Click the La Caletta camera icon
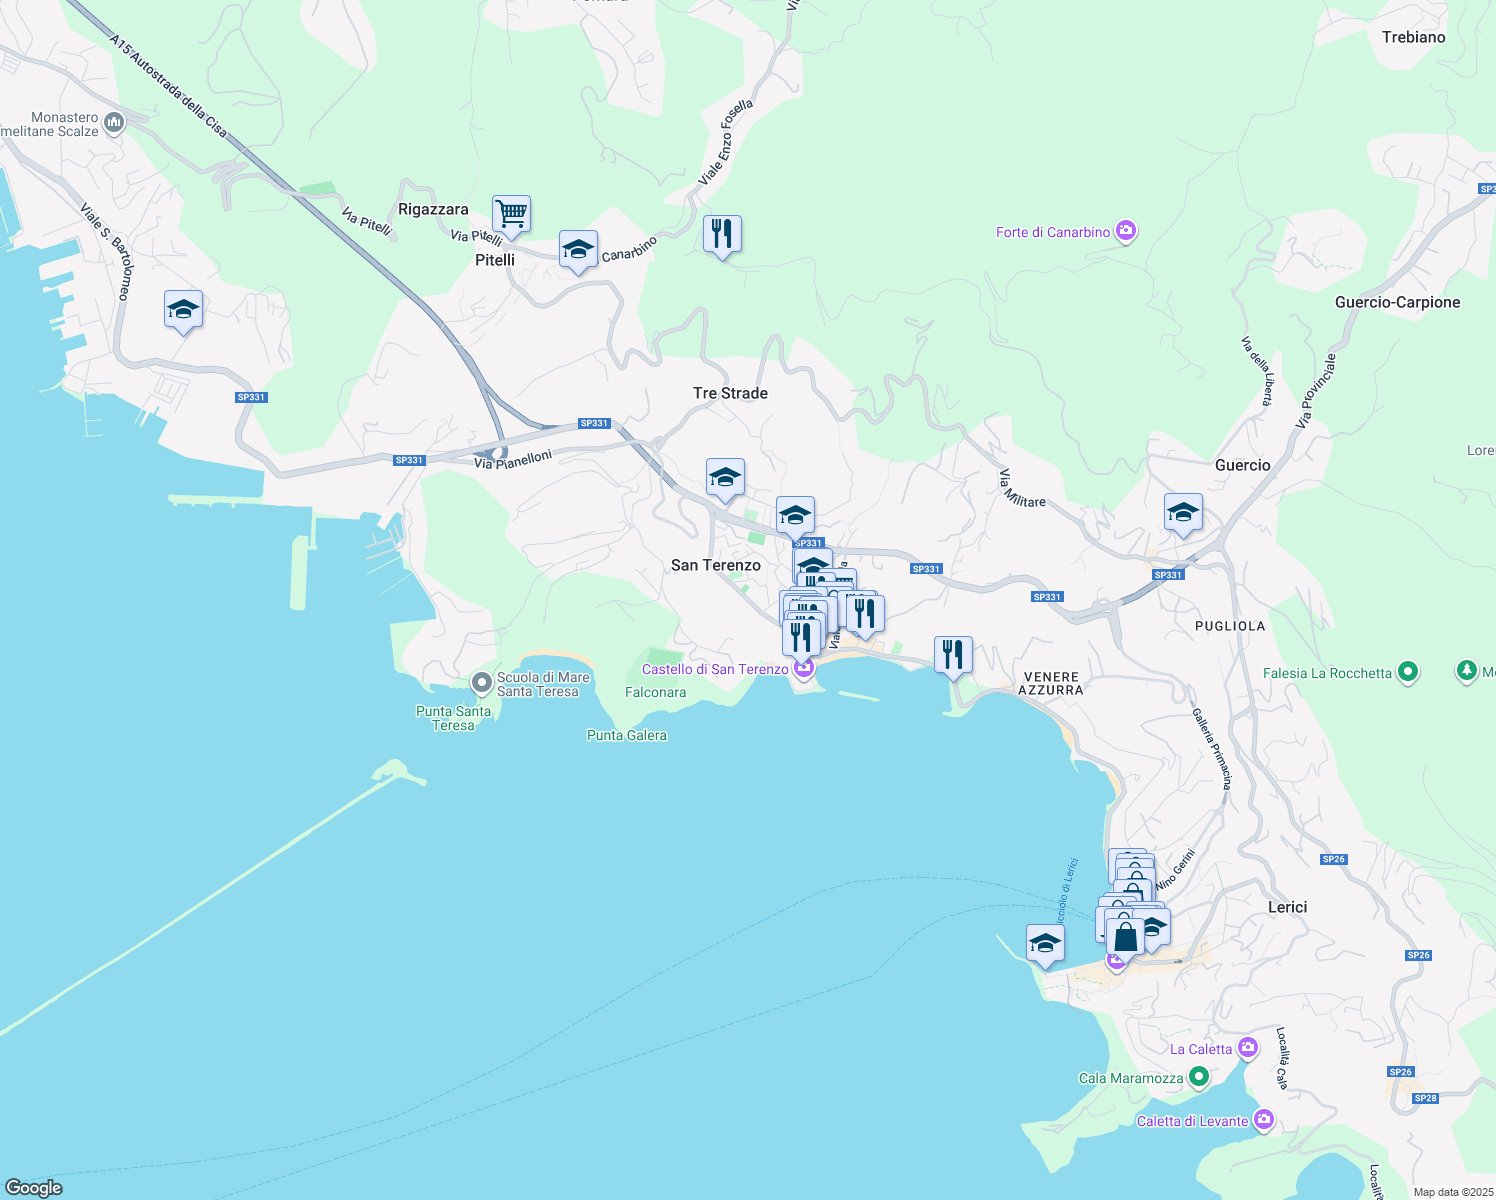1496x1200 pixels. (1247, 1048)
